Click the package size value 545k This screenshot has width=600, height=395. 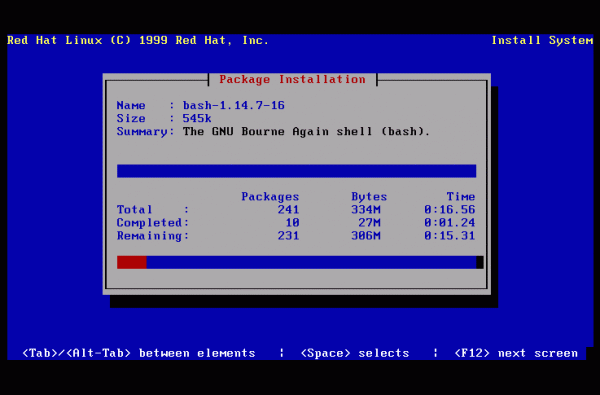tap(197, 118)
